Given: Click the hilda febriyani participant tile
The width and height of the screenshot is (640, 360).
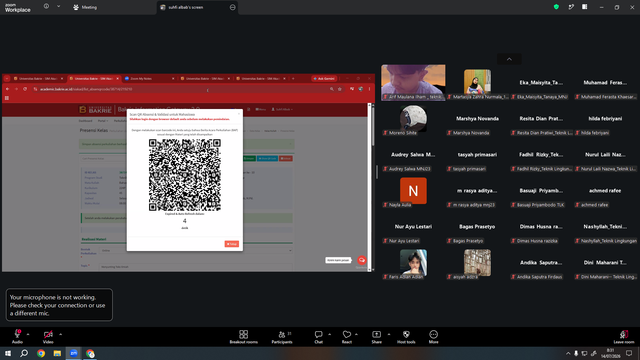Looking at the screenshot, I should 605,118.
